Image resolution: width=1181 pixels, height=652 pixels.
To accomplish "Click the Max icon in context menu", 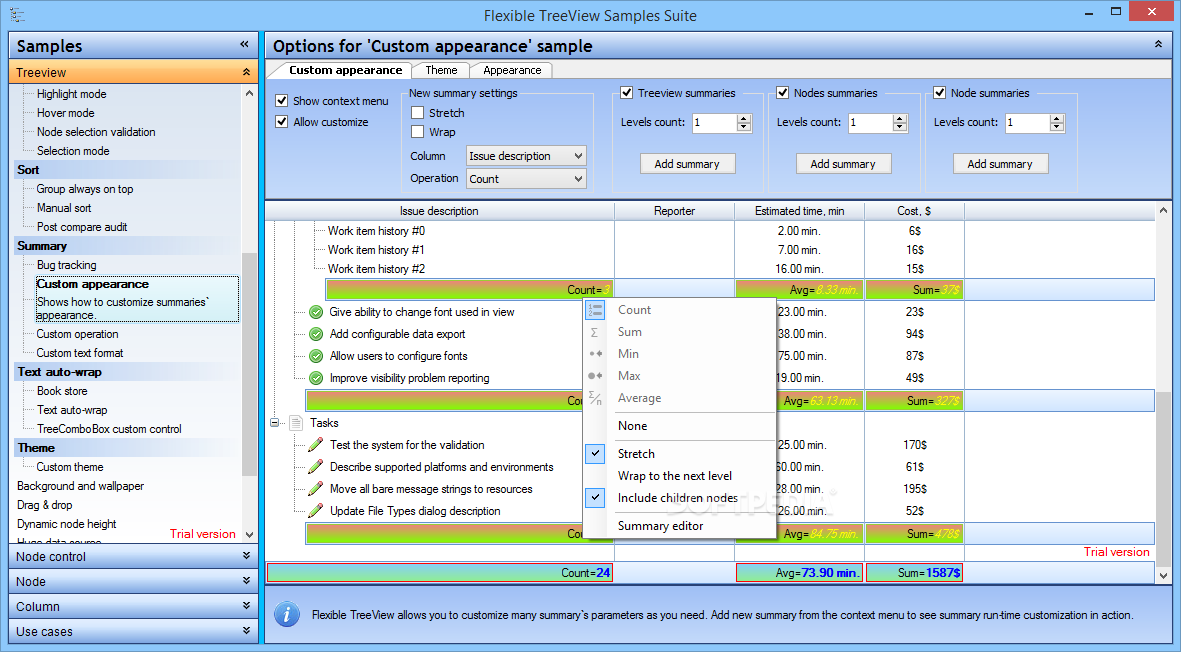I will click(x=595, y=376).
